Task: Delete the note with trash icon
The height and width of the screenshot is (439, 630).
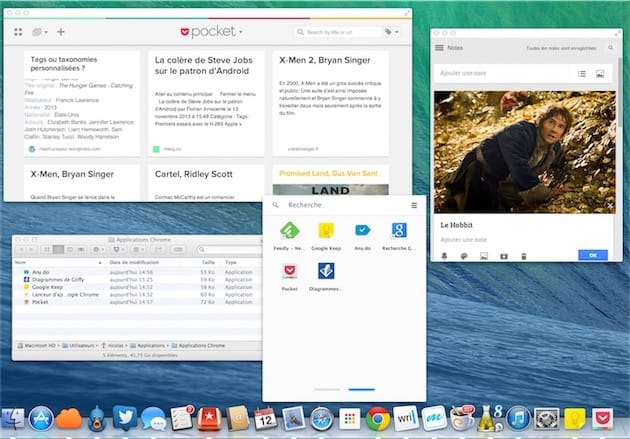Action: tap(524, 256)
